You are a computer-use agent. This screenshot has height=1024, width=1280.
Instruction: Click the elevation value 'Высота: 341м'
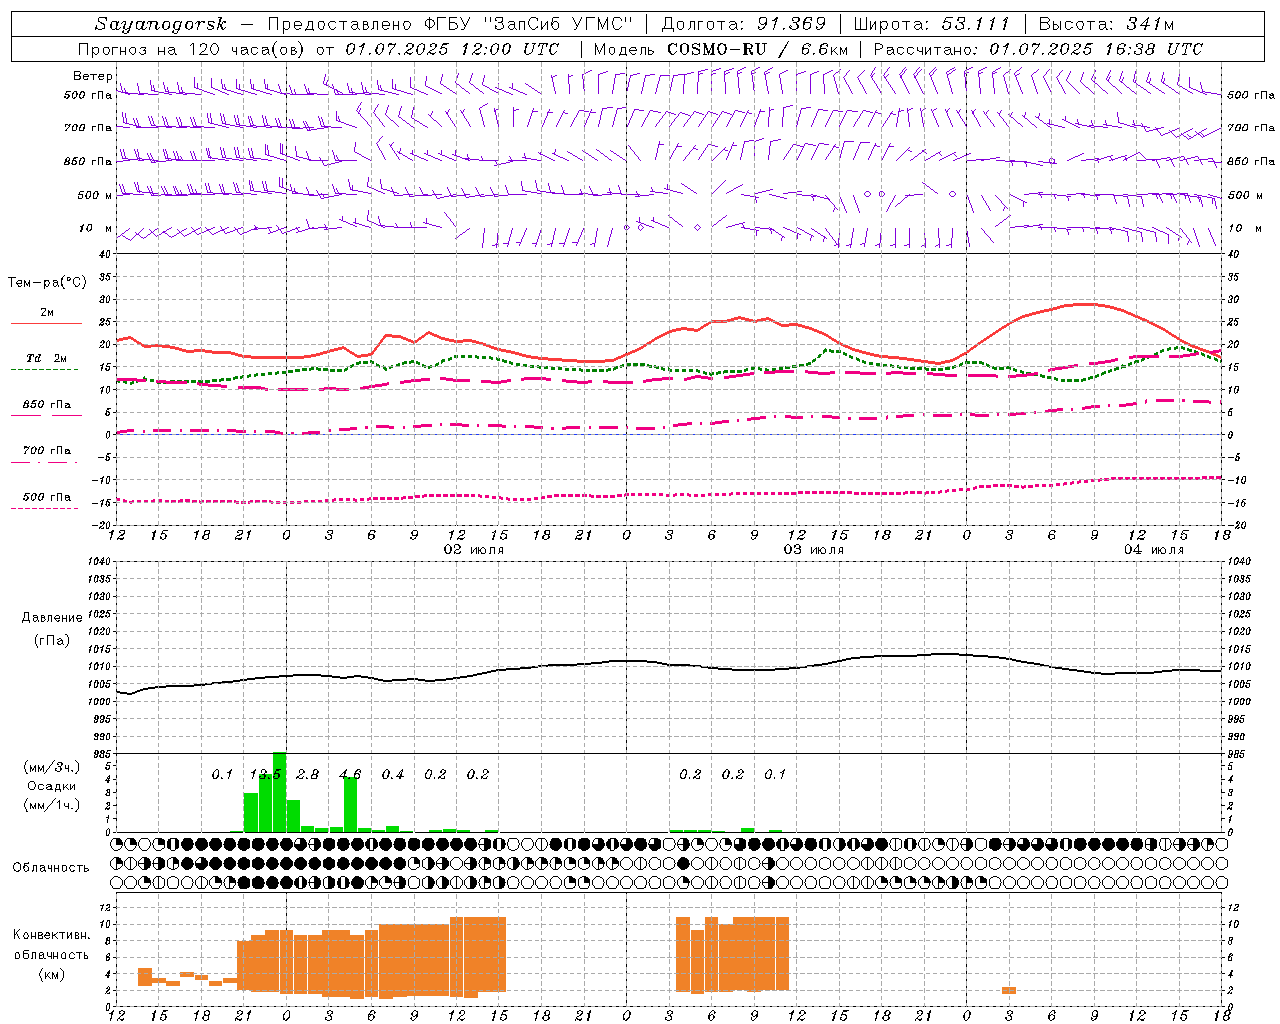click(x=1106, y=24)
